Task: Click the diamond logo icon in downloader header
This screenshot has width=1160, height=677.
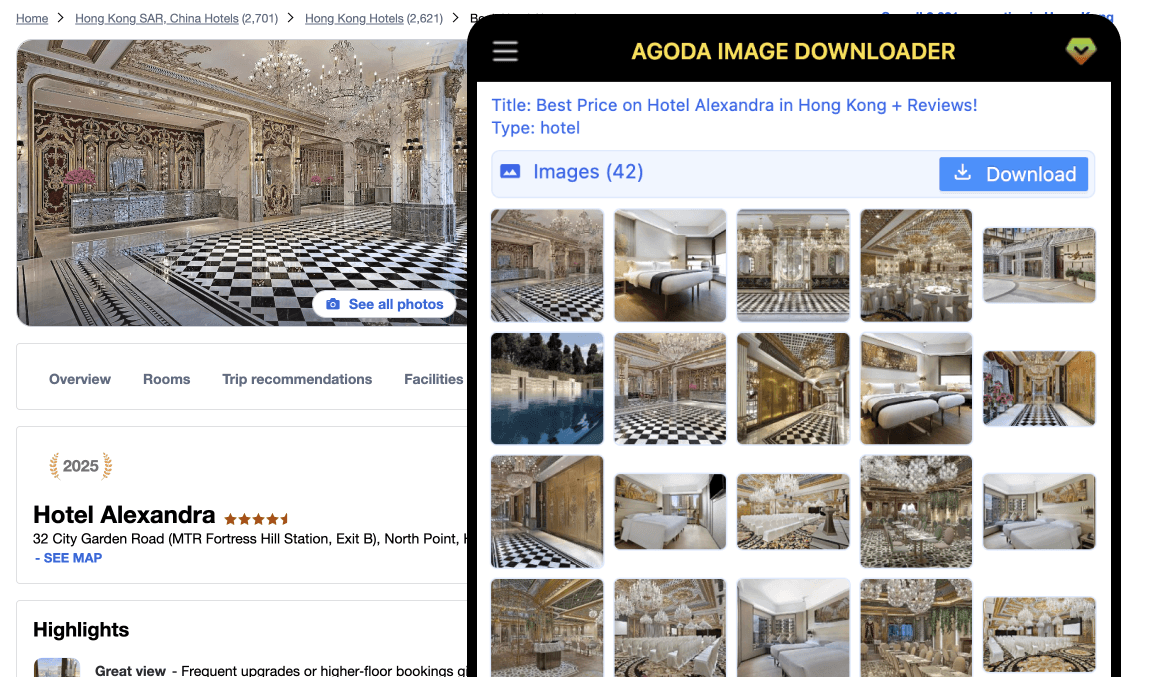Action: point(1081,50)
